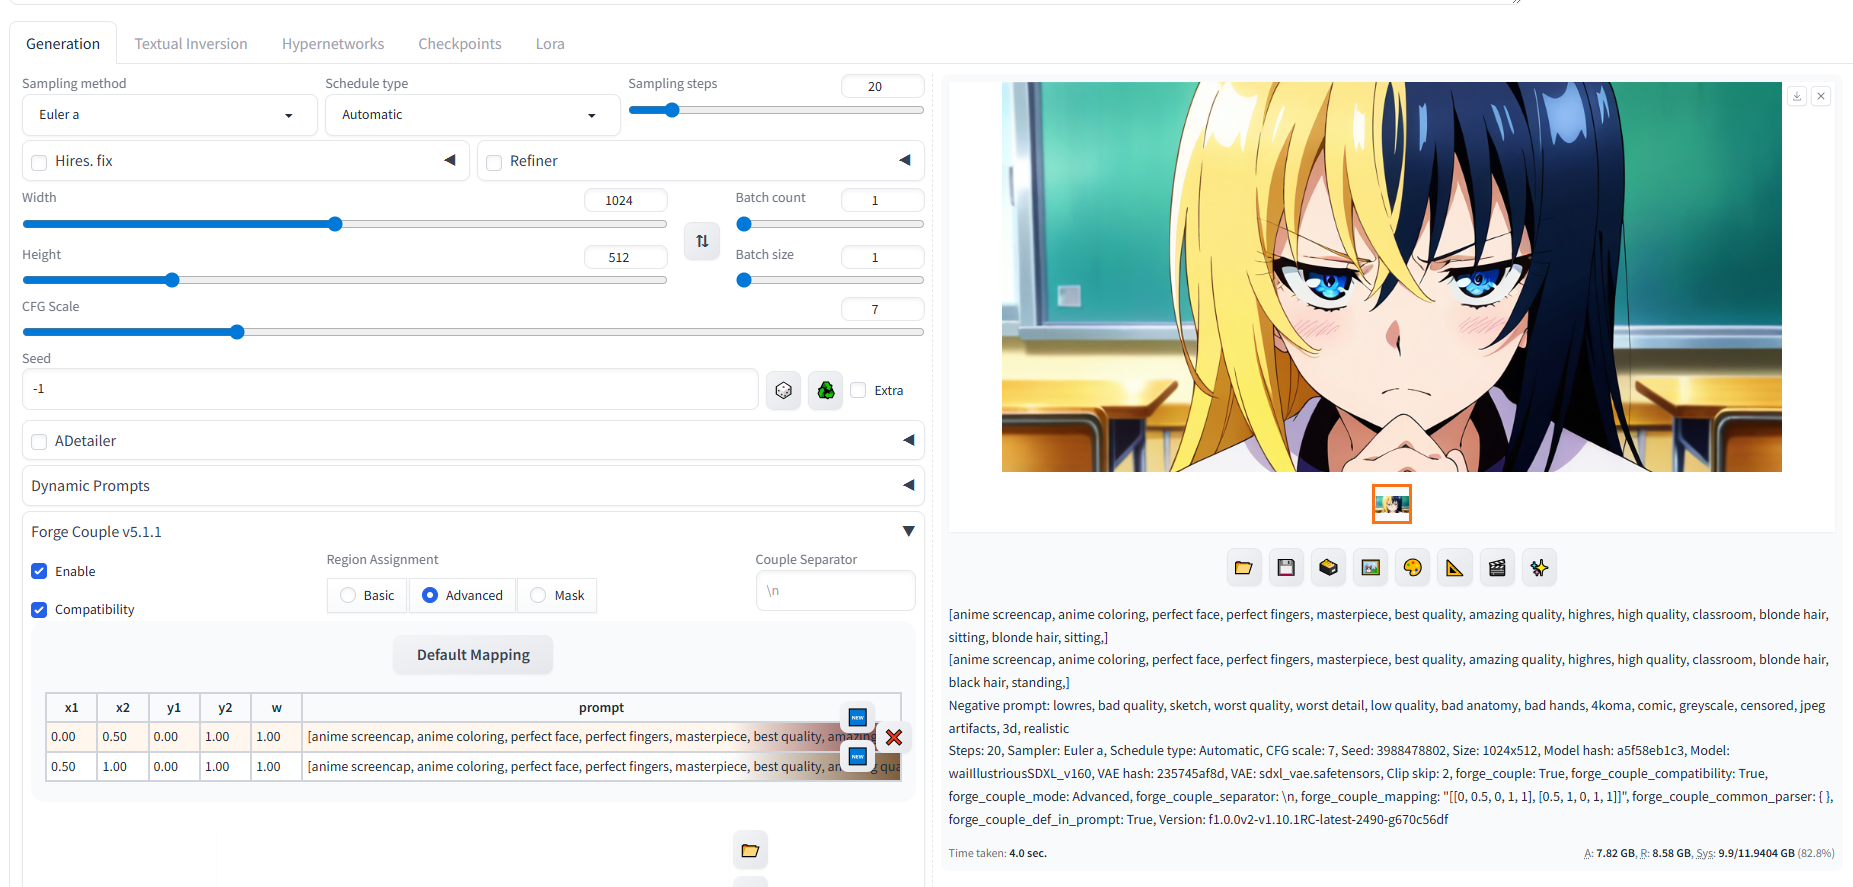Click the Width number box showing 1024

point(626,200)
